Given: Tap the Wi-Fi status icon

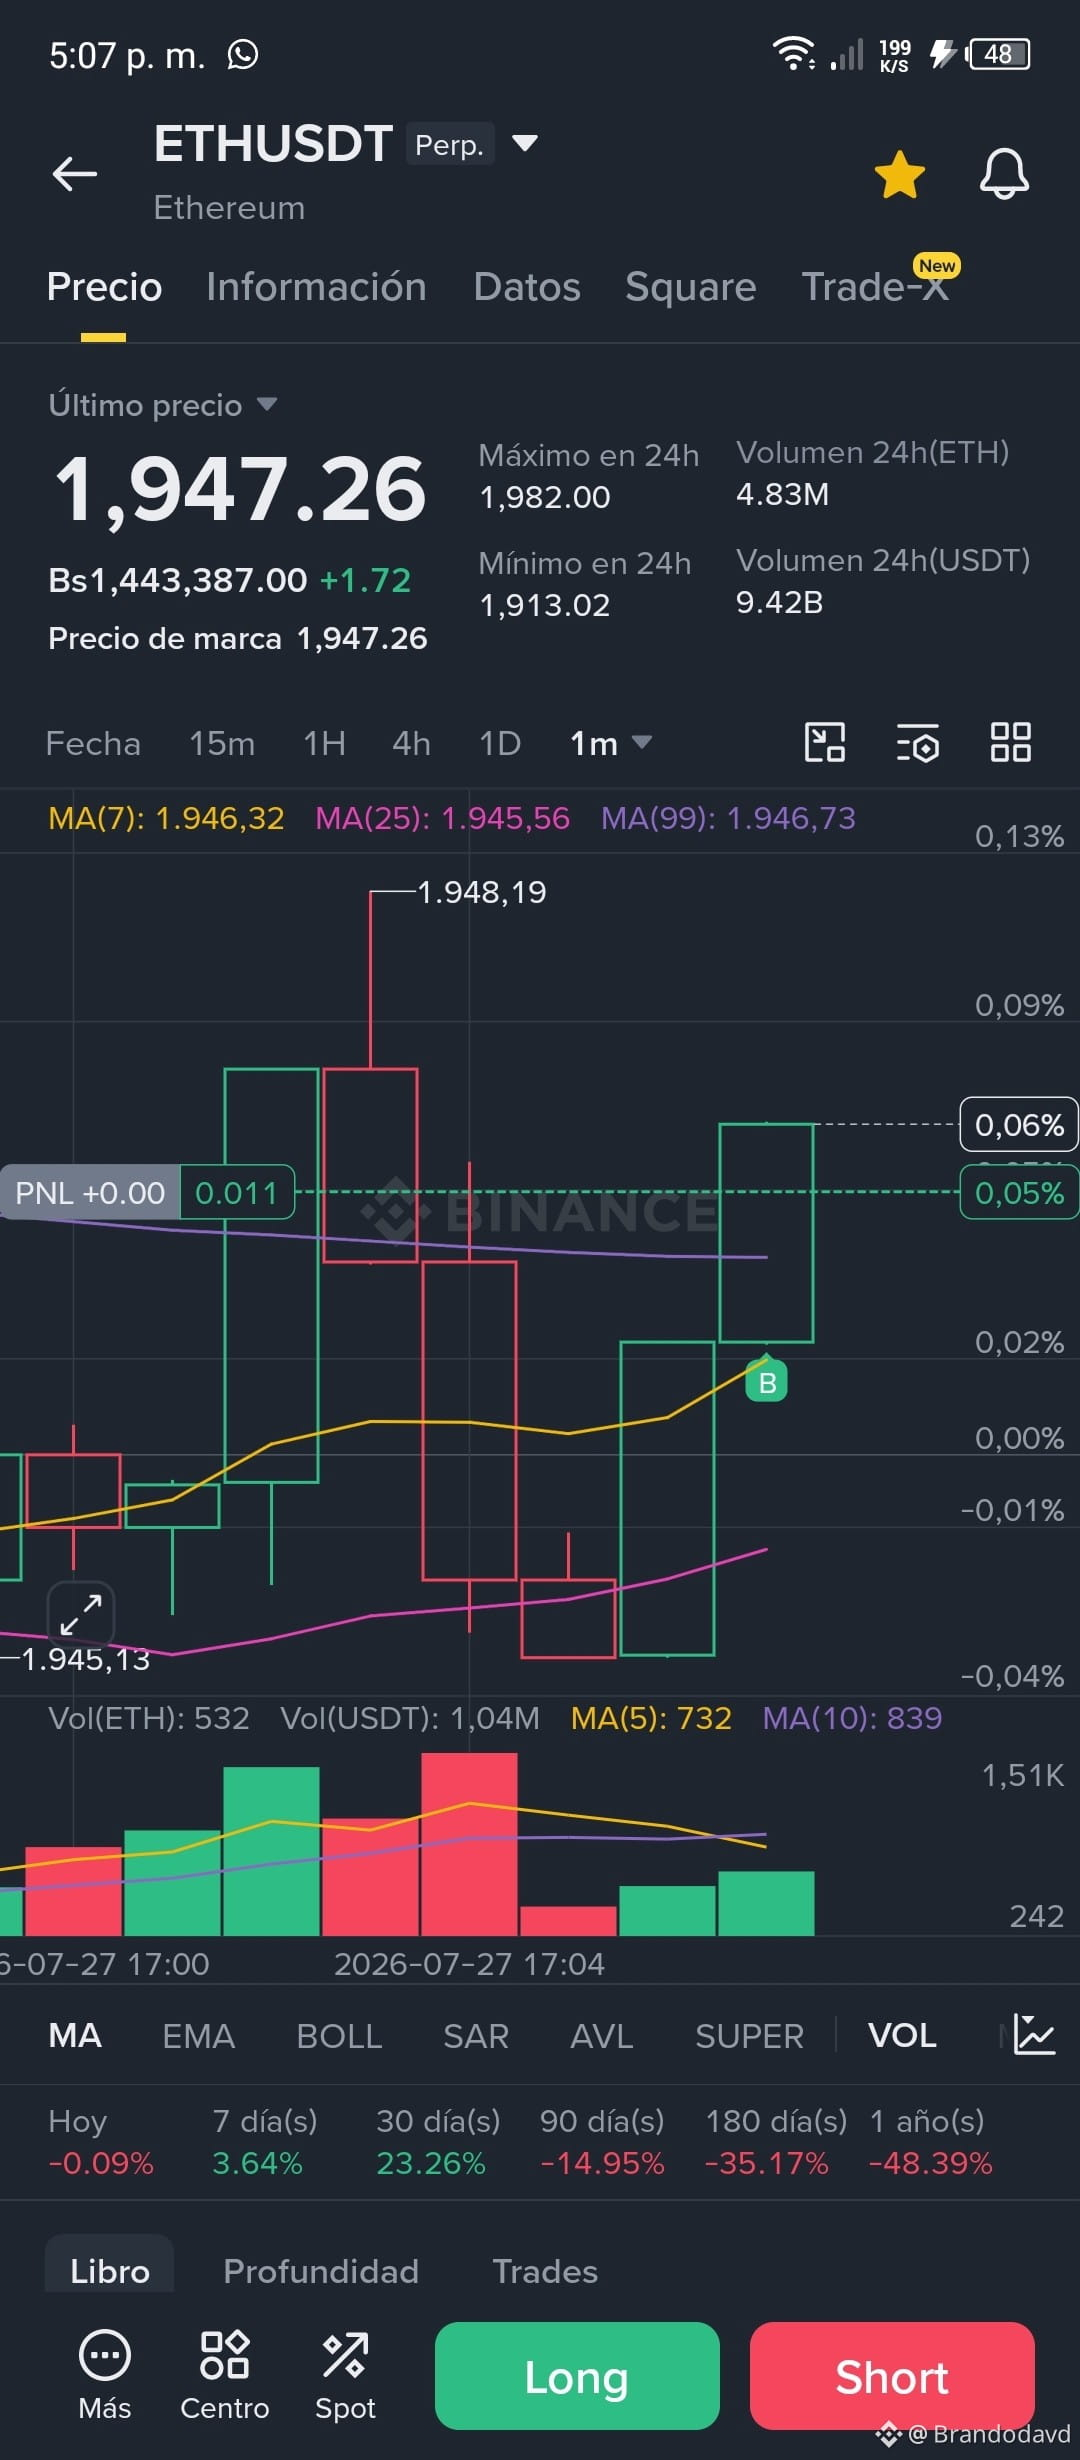Looking at the screenshot, I should (794, 54).
